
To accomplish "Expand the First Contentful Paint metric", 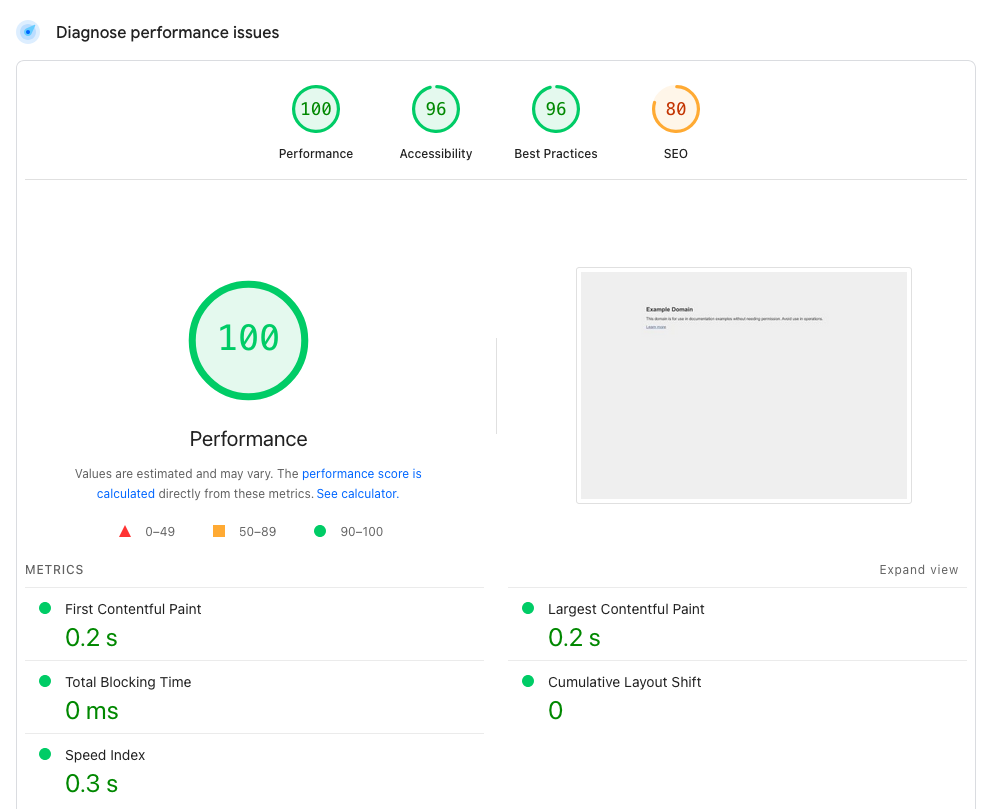I will pos(133,609).
